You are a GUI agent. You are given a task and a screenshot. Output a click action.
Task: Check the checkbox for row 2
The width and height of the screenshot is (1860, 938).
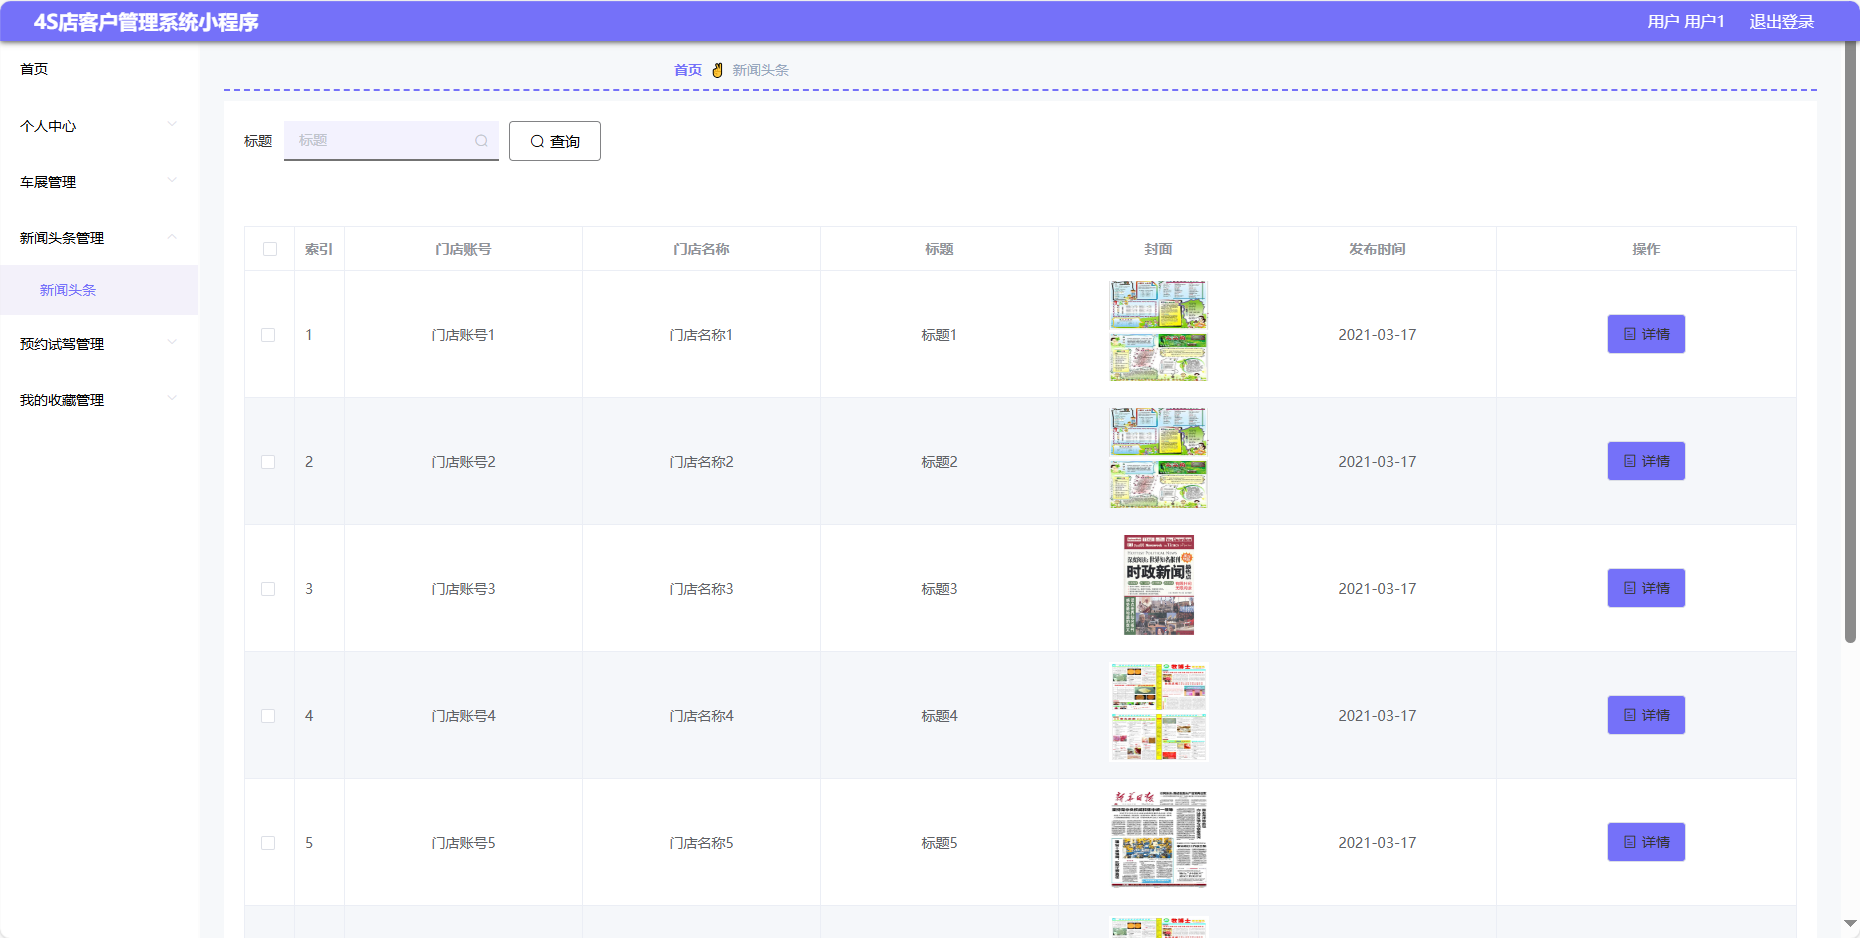tap(268, 462)
